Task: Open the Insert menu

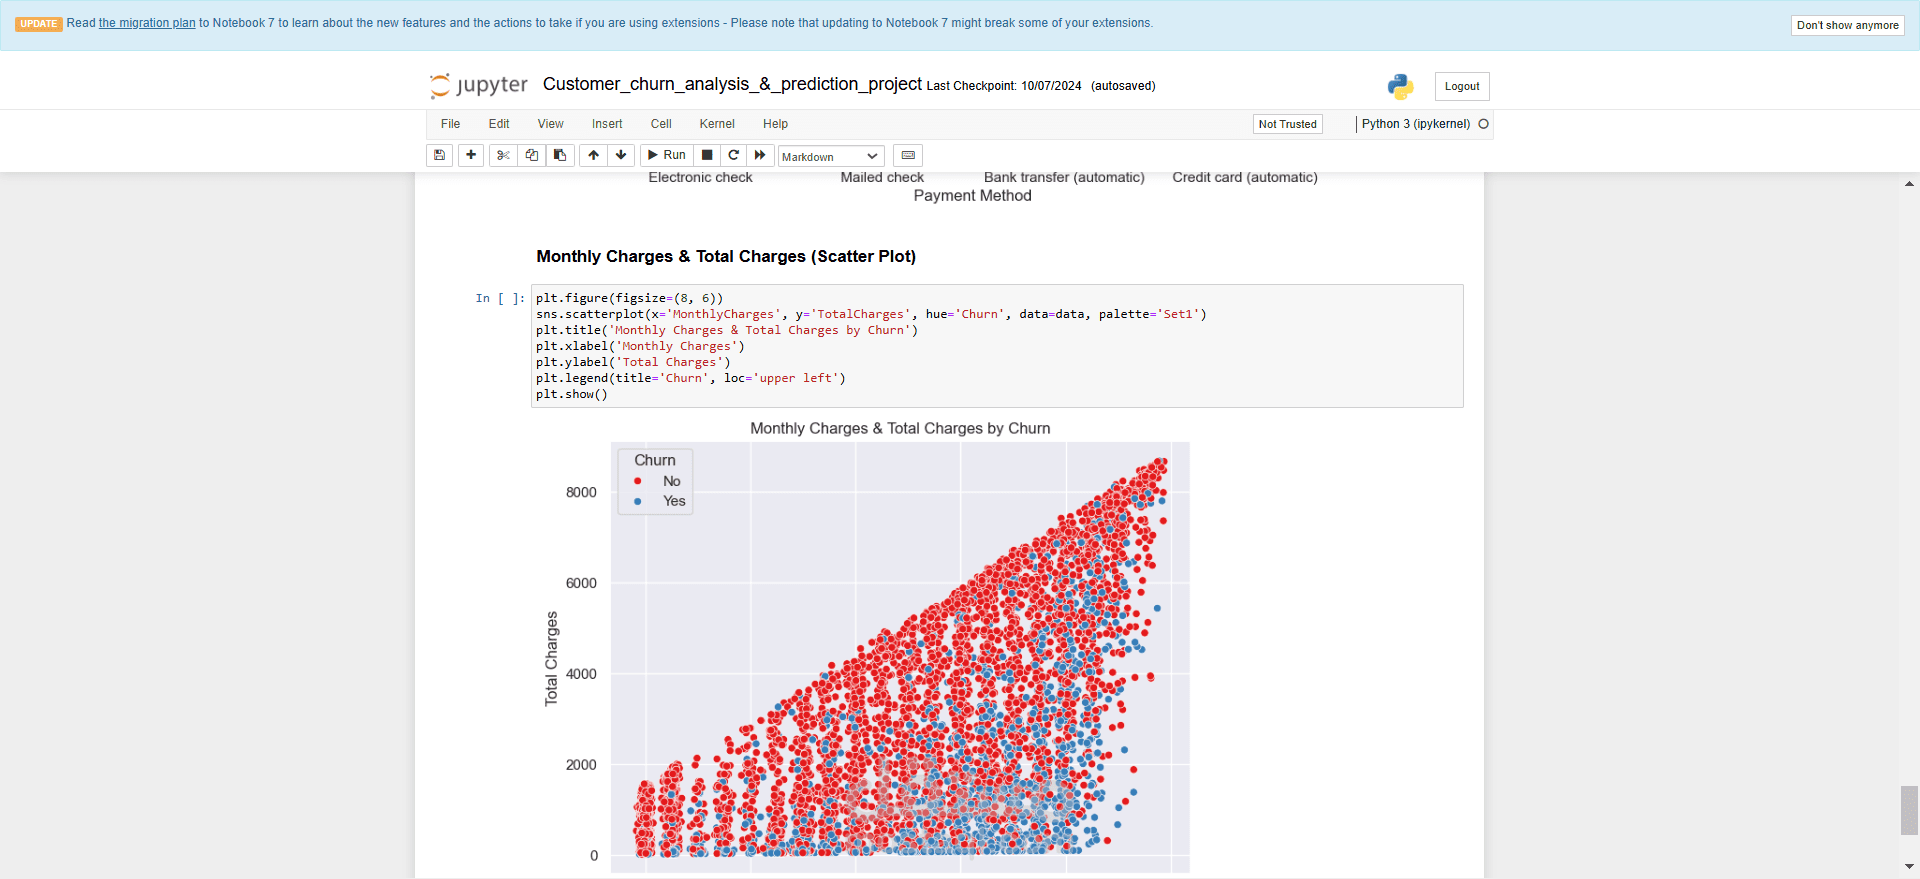Action: coord(607,124)
